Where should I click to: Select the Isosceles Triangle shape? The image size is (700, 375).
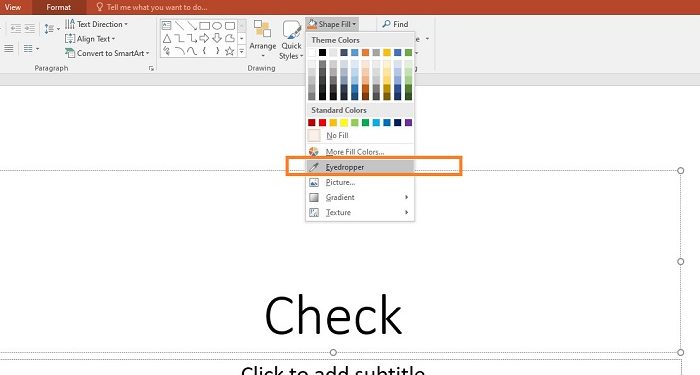click(167, 38)
